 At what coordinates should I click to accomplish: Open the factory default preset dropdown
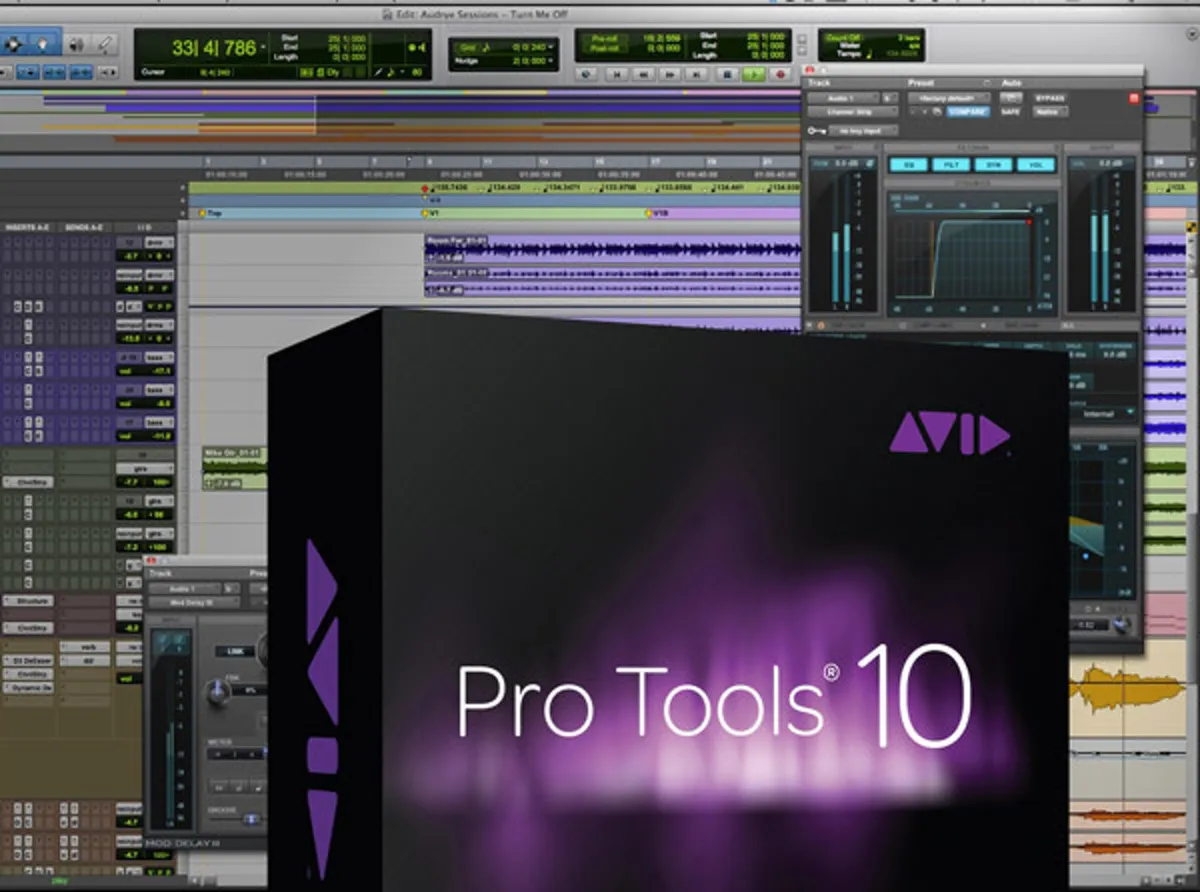[948, 98]
